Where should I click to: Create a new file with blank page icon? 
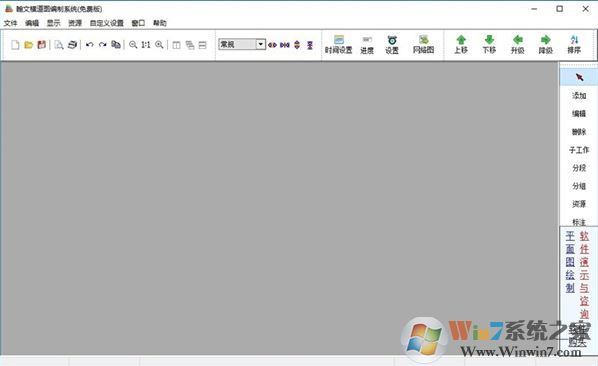coord(15,45)
